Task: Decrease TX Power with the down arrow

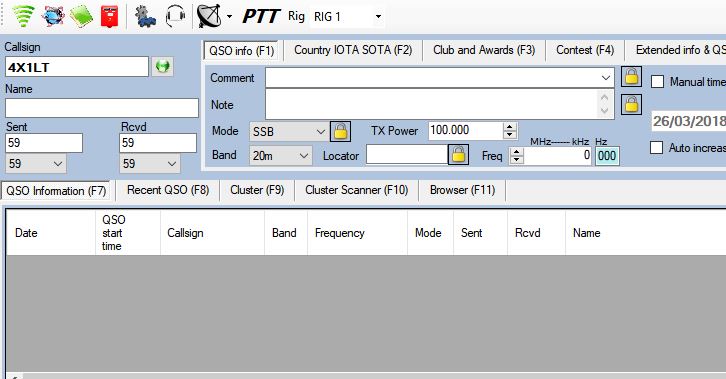Action: (x=510, y=135)
